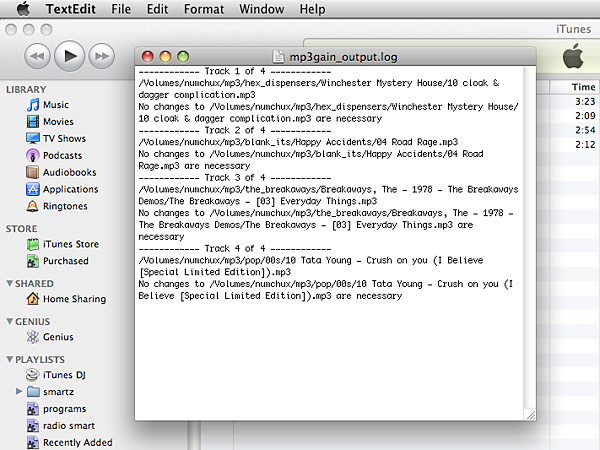
Task: Select Movies icon in iTunes library
Action: pyautogui.click(x=33, y=122)
